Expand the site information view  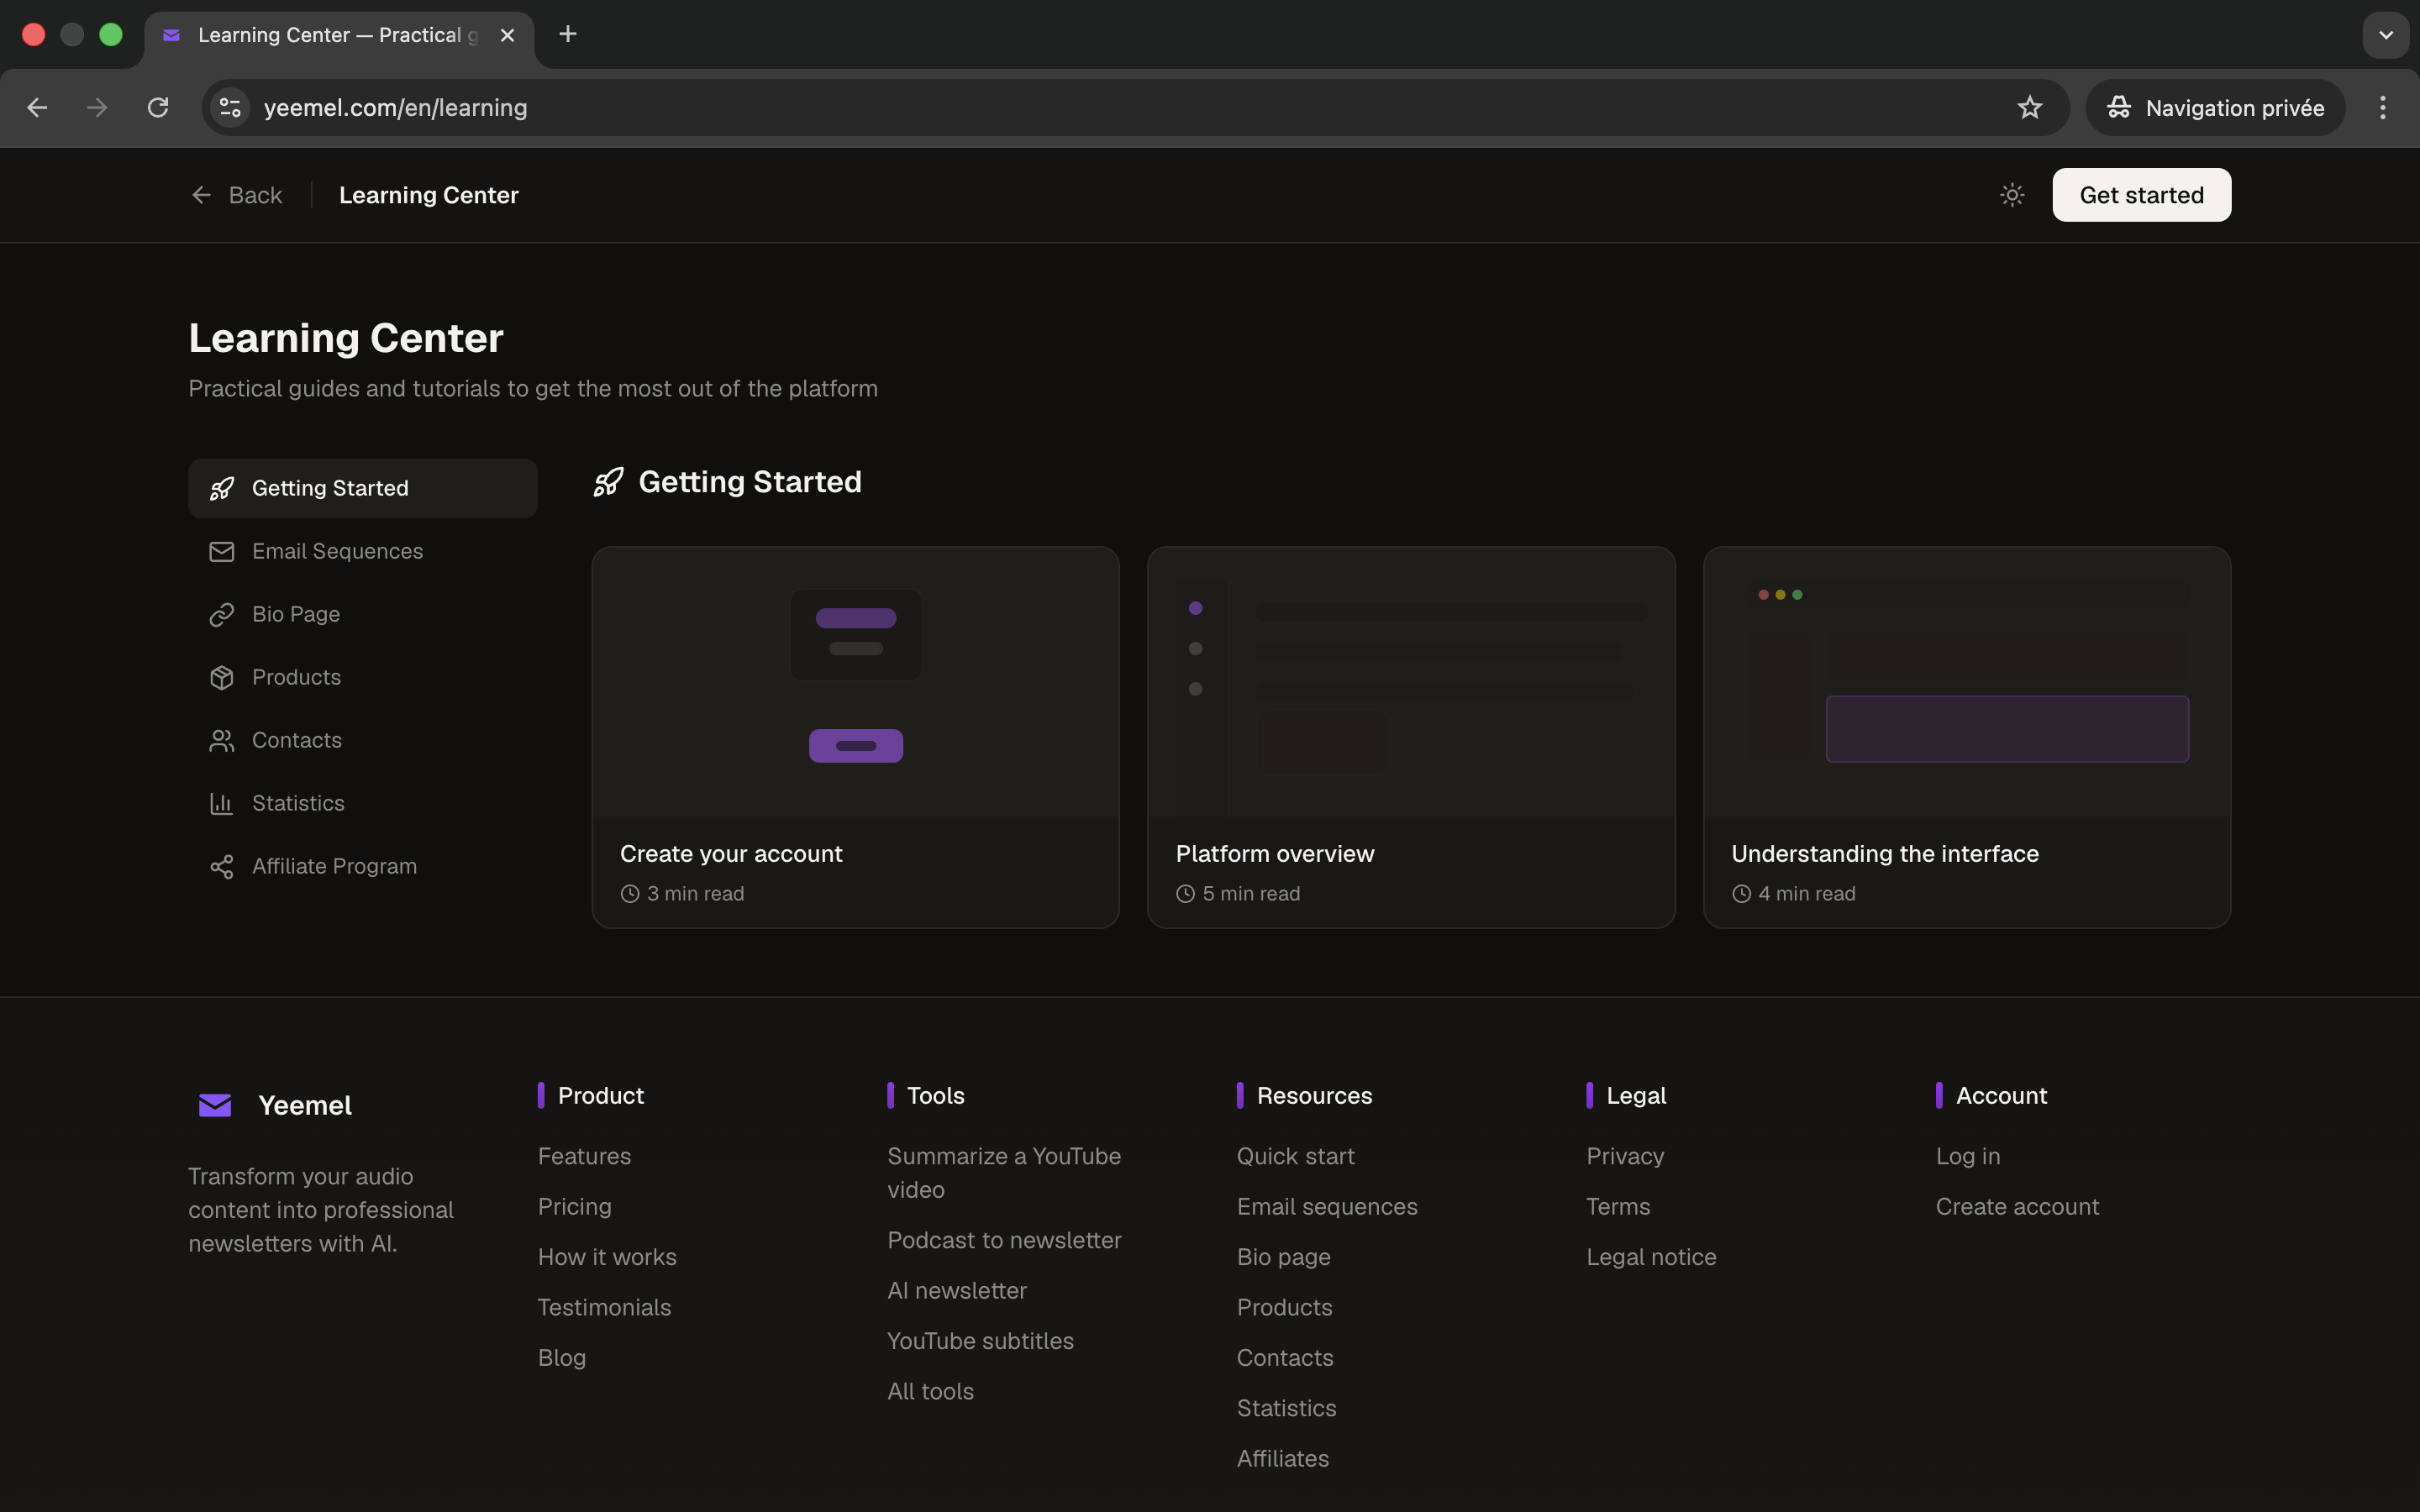[x=229, y=107]
